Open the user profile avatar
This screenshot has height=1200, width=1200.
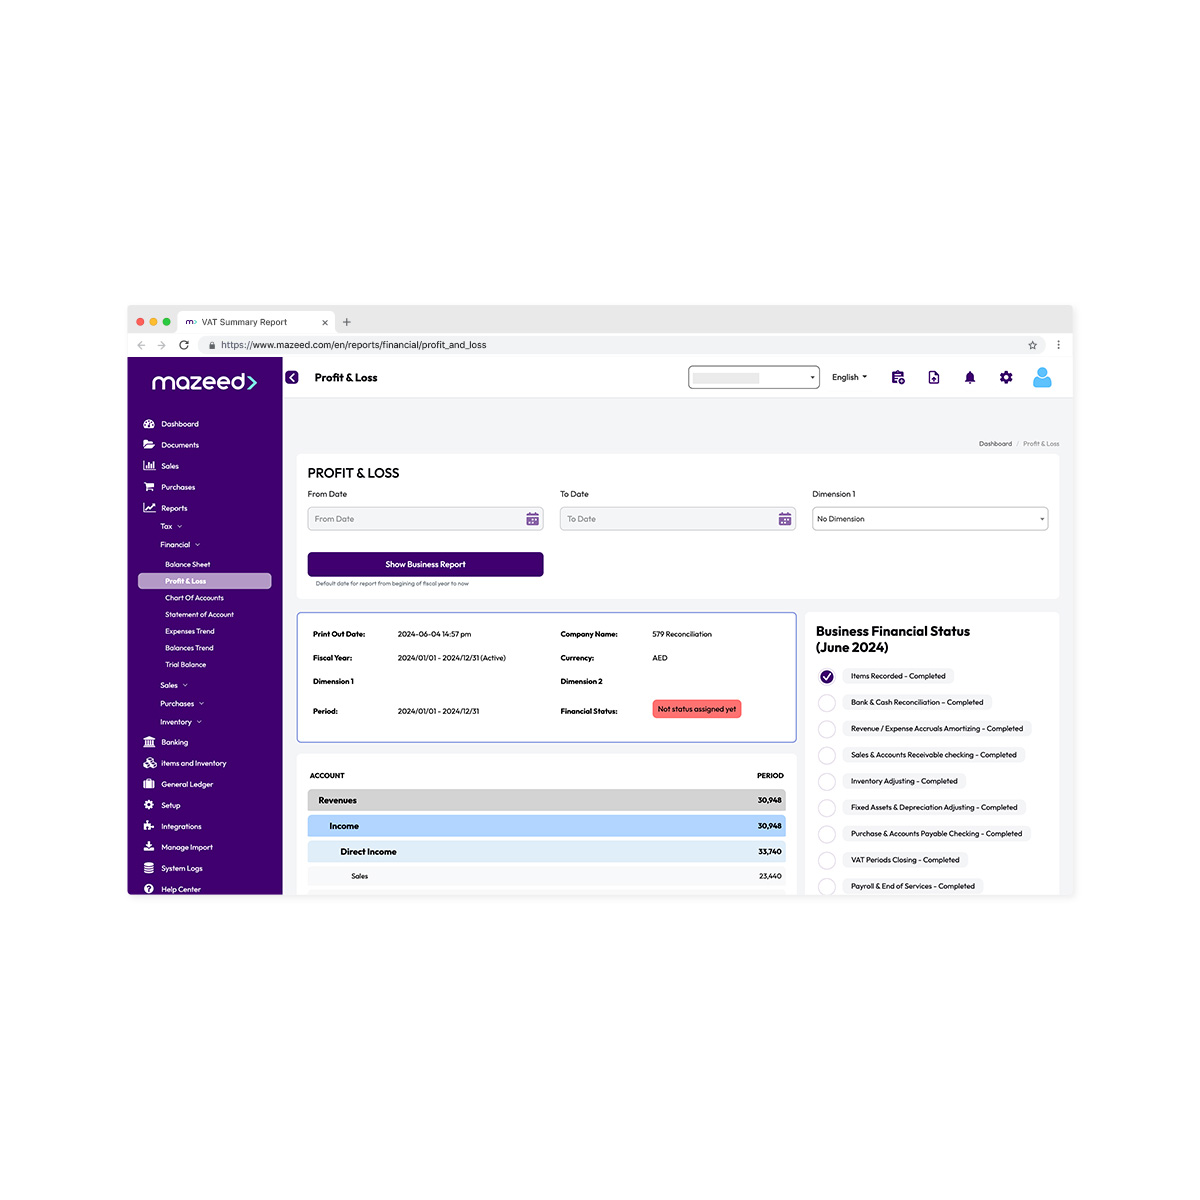(x=1042, y=378)
